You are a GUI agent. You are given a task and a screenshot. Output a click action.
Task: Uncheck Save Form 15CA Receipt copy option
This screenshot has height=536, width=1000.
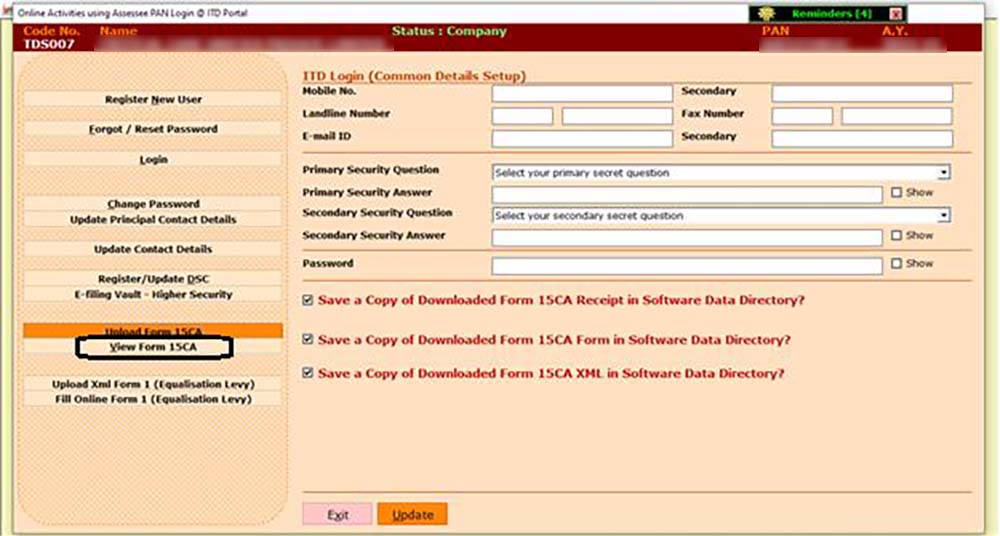[x=308, y=300]
